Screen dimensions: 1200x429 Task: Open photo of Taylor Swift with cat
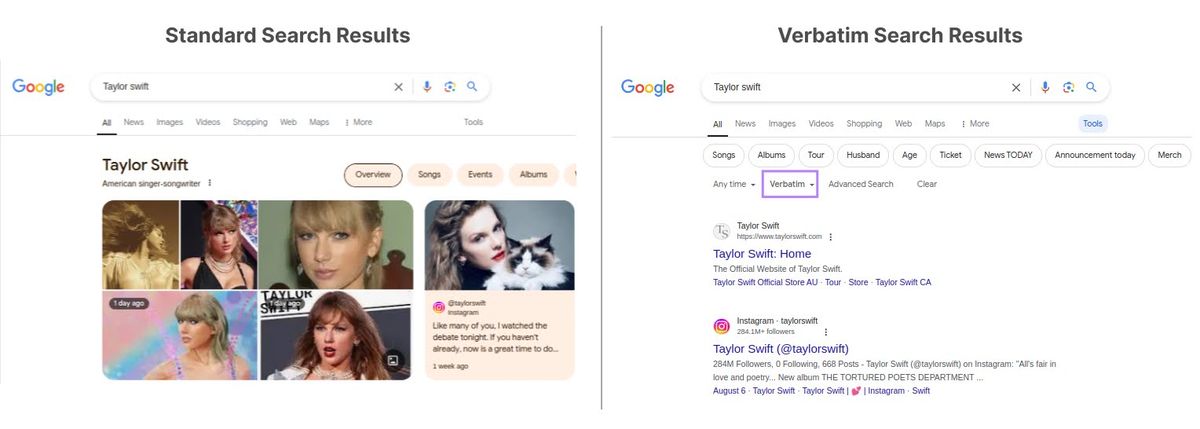pos(500,245)
